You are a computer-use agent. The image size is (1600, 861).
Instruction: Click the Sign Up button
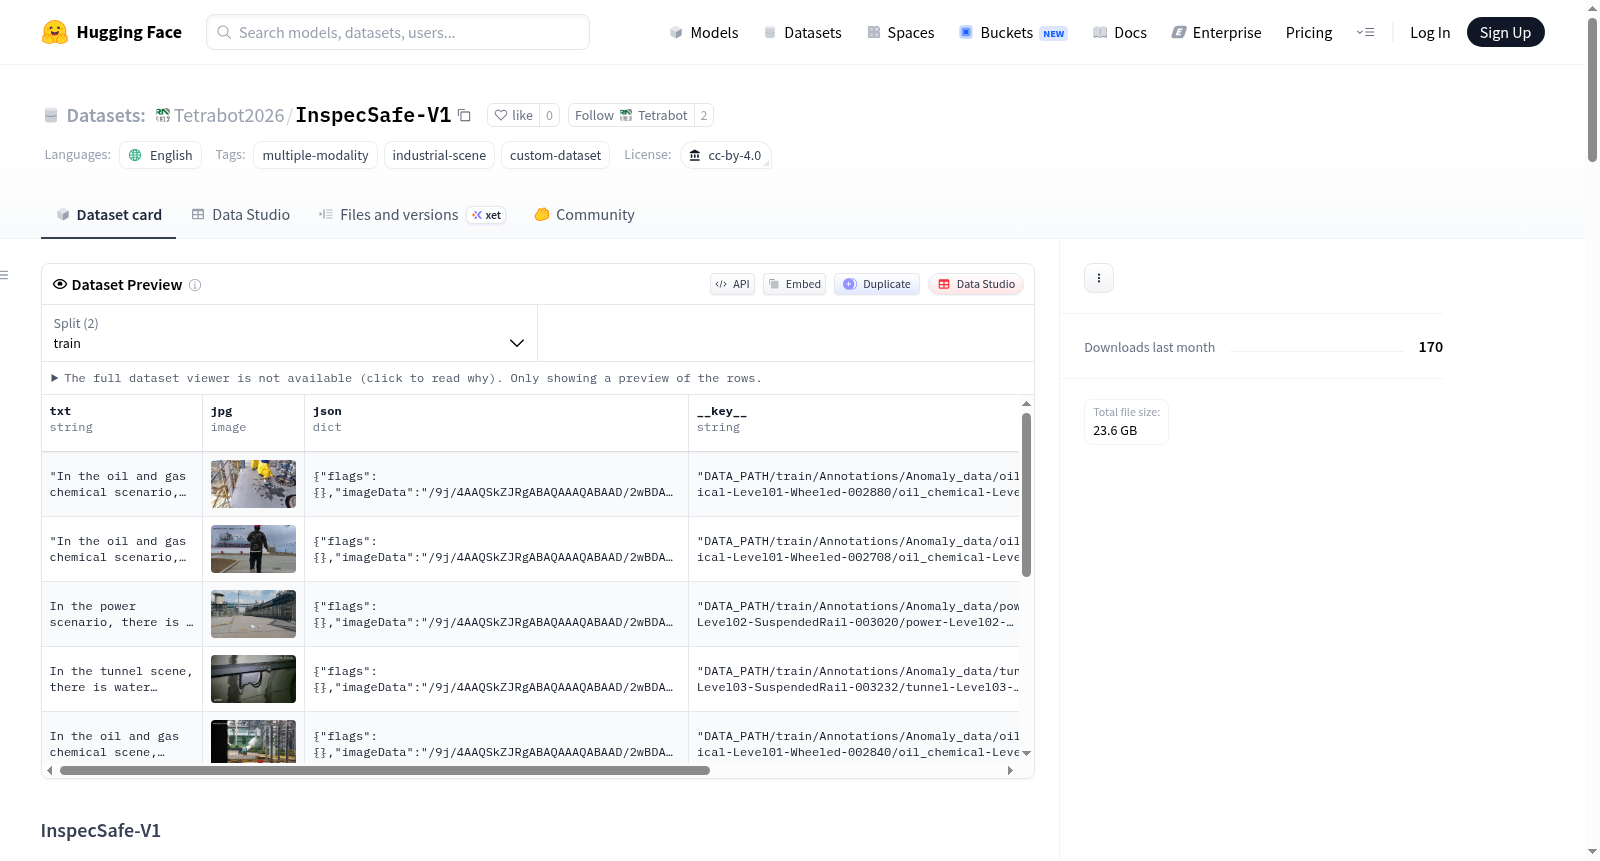click(x=1505, y=32)
